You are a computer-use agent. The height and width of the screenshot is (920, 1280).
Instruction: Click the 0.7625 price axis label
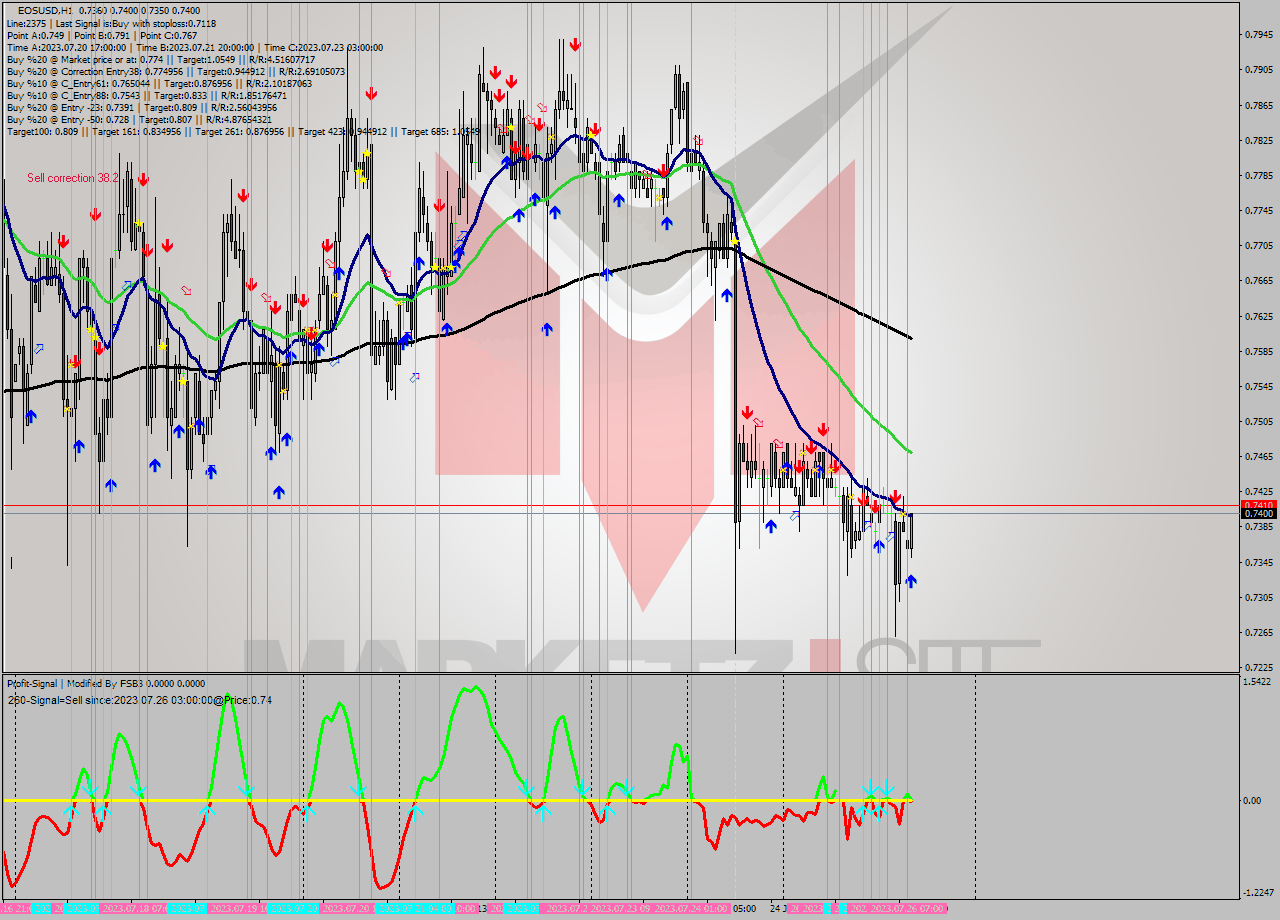pos(1258,316)
